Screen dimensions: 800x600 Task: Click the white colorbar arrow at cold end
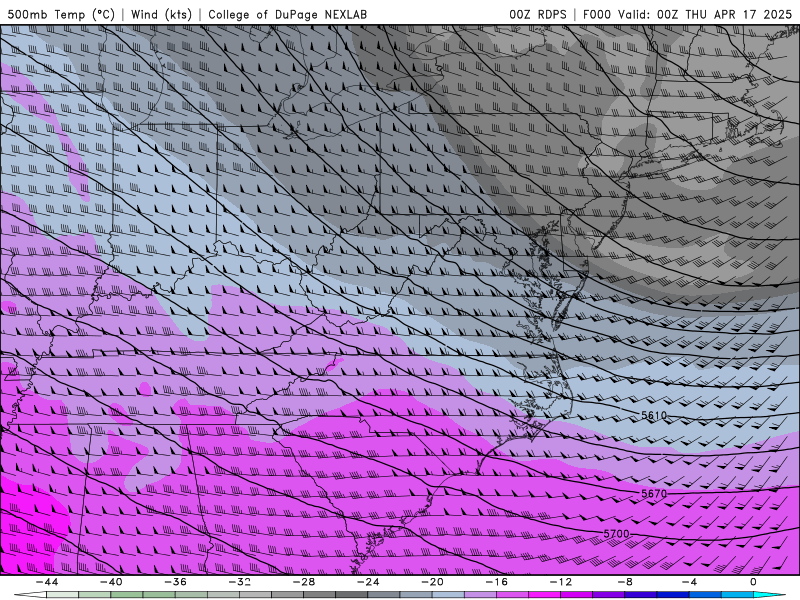tap(30, 595)
